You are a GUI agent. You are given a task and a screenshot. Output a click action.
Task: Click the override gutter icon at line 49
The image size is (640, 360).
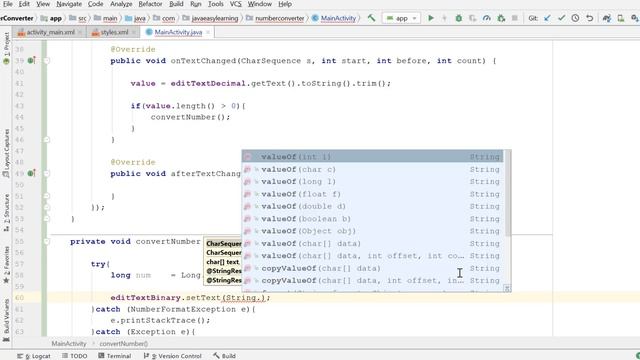tap(31, 173)
